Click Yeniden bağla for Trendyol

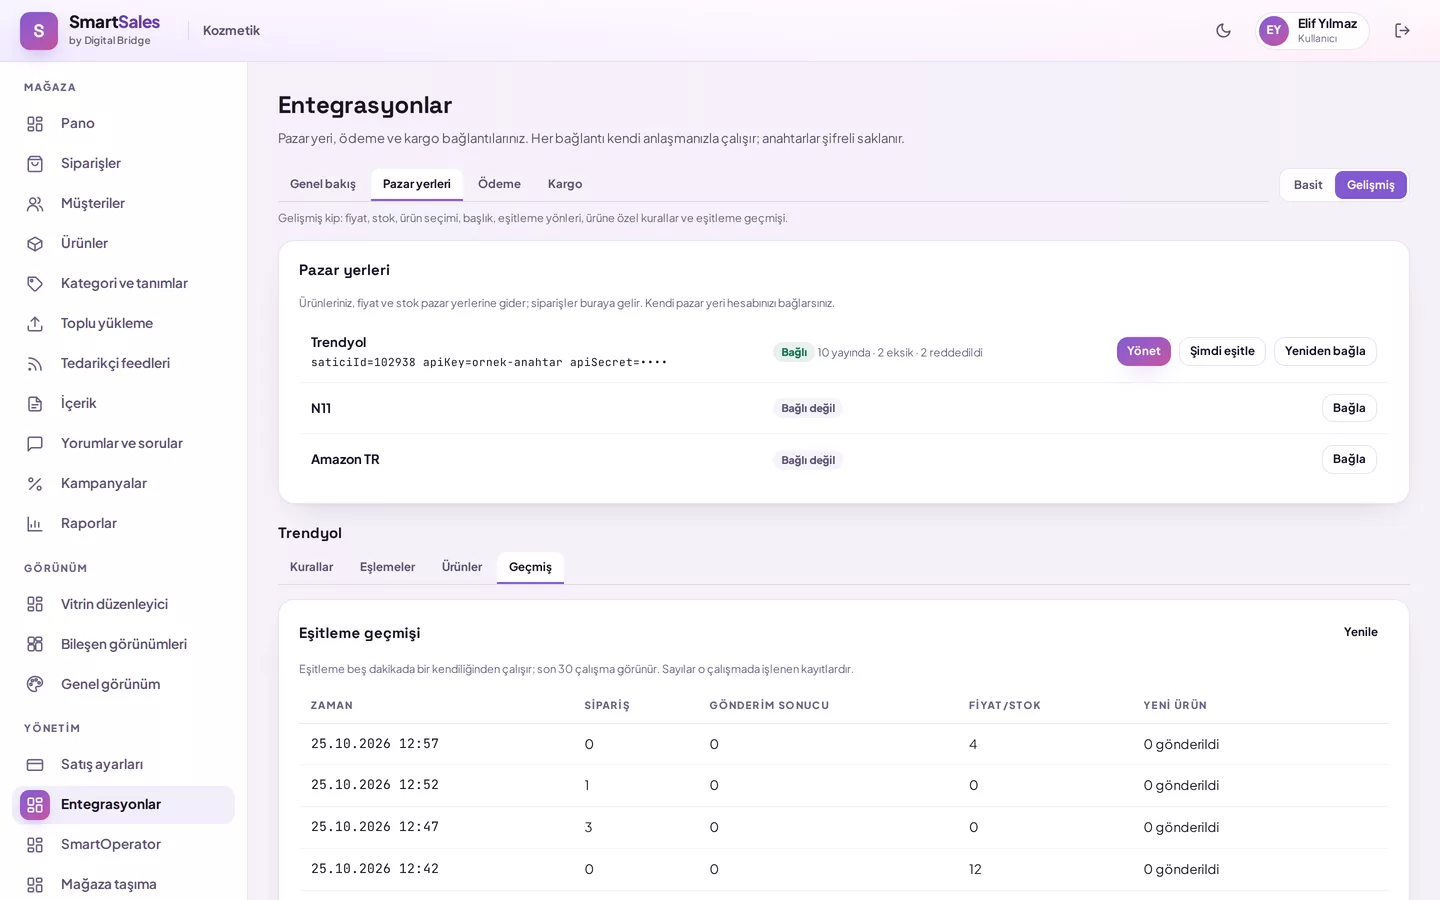(1325, 352)
